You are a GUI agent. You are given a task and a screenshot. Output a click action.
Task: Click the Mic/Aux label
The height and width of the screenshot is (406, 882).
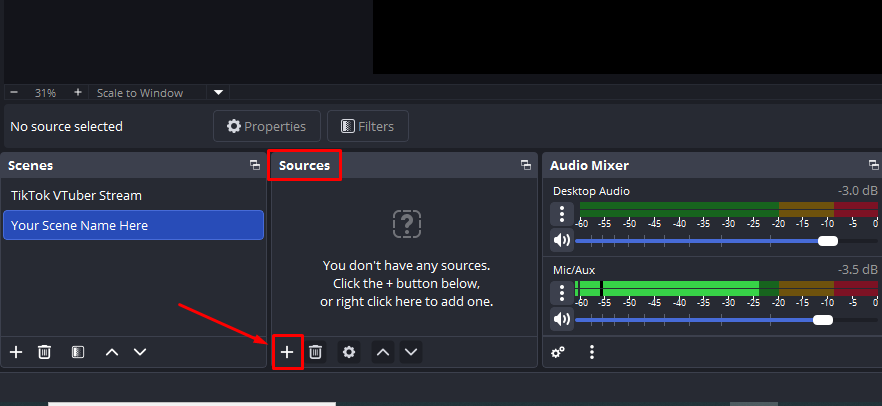tap(574, 270)
